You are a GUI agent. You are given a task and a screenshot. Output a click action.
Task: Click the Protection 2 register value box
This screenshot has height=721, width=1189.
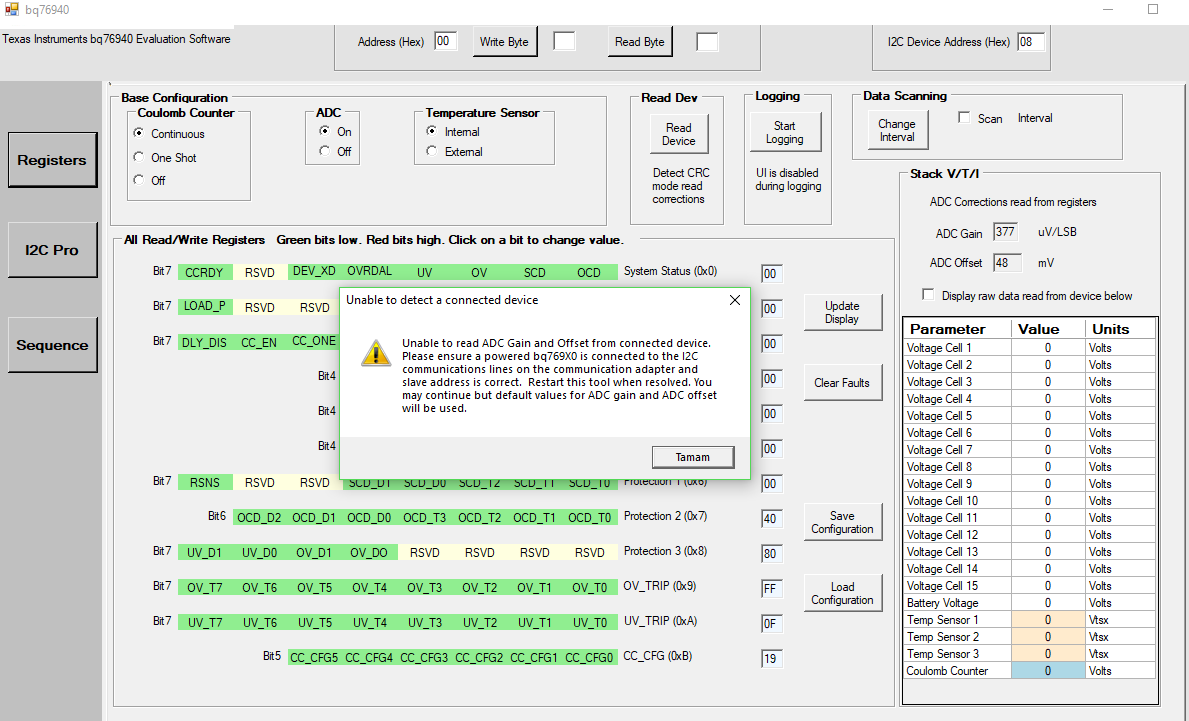pyautogui.click(x=771, y=519)
